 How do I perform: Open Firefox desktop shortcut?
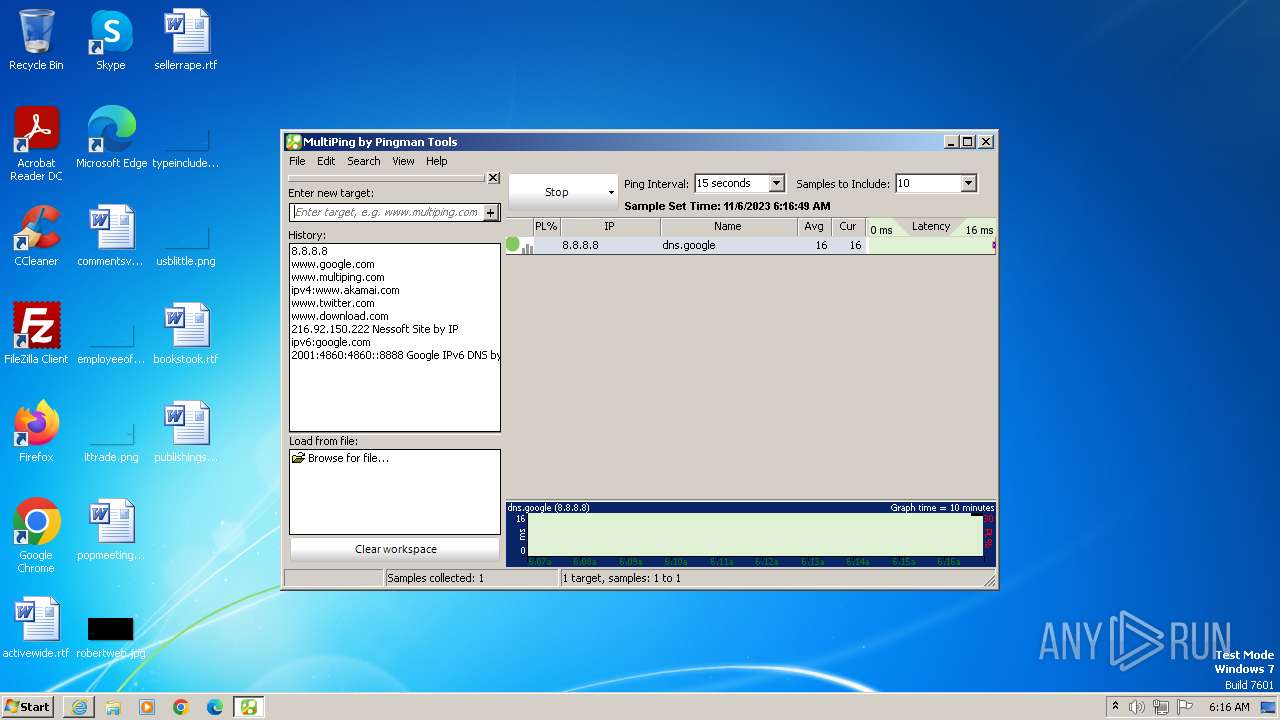37,432
